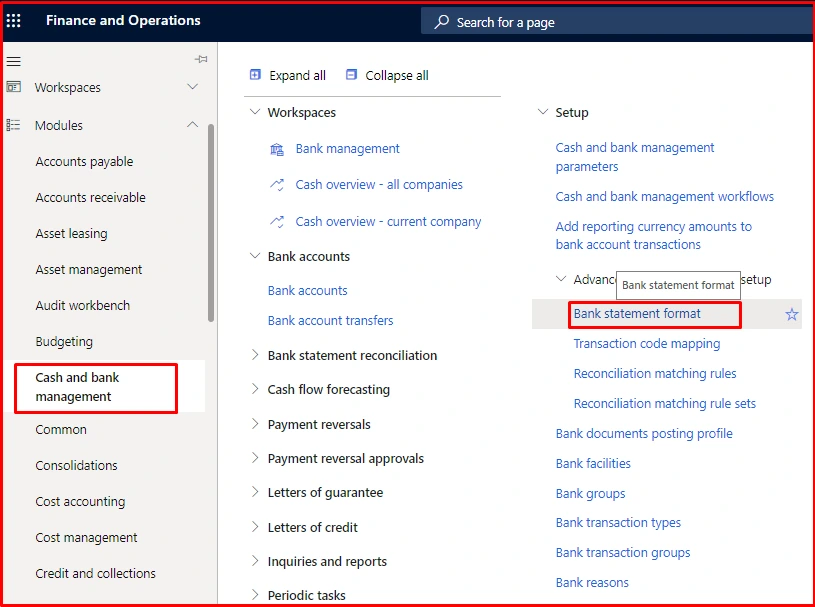Screen dimensions: 815x607
Task: Click Cash overview all companies chart icon
Action: tap(277, 185)
